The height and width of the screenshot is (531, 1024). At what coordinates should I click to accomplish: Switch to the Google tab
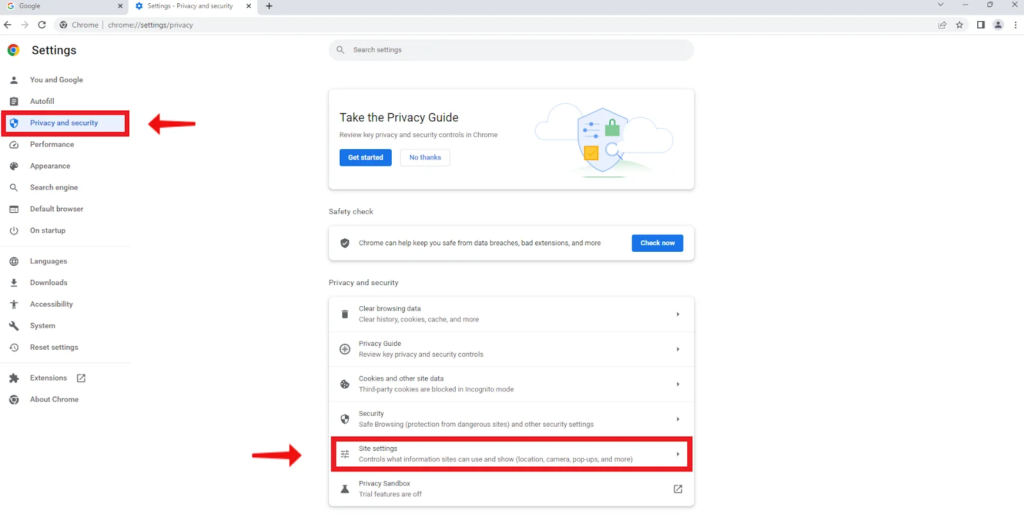[x=62, y=6]
